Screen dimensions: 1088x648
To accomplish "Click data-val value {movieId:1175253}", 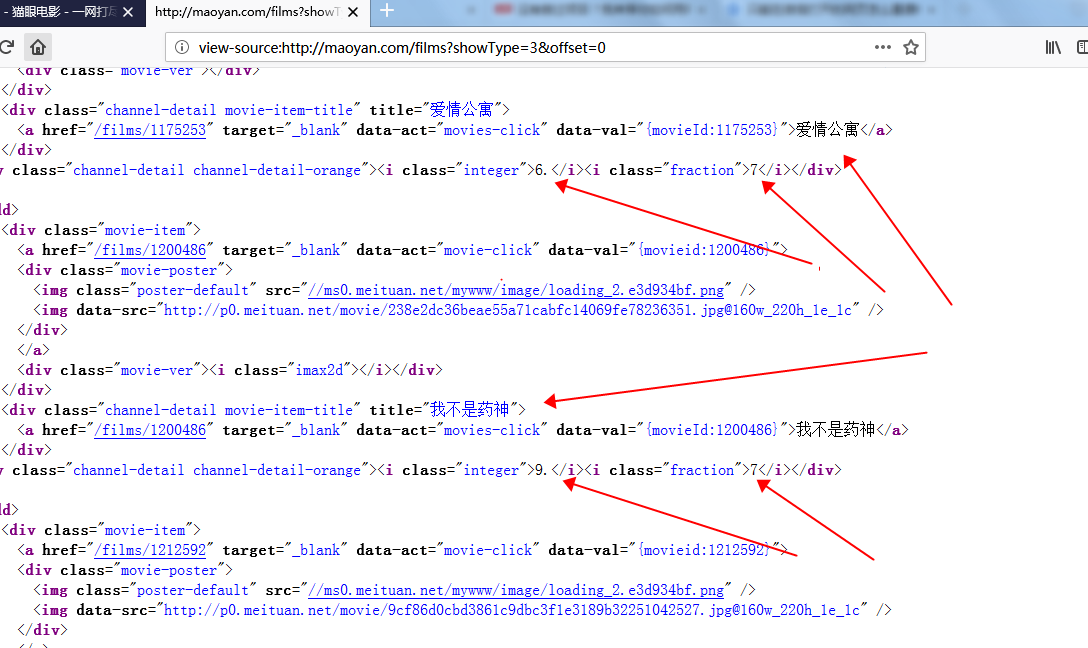I will 713,130.
